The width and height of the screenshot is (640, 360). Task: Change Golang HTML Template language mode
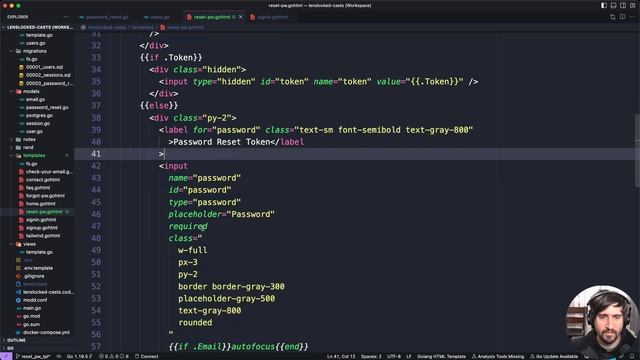pos(441,356)
